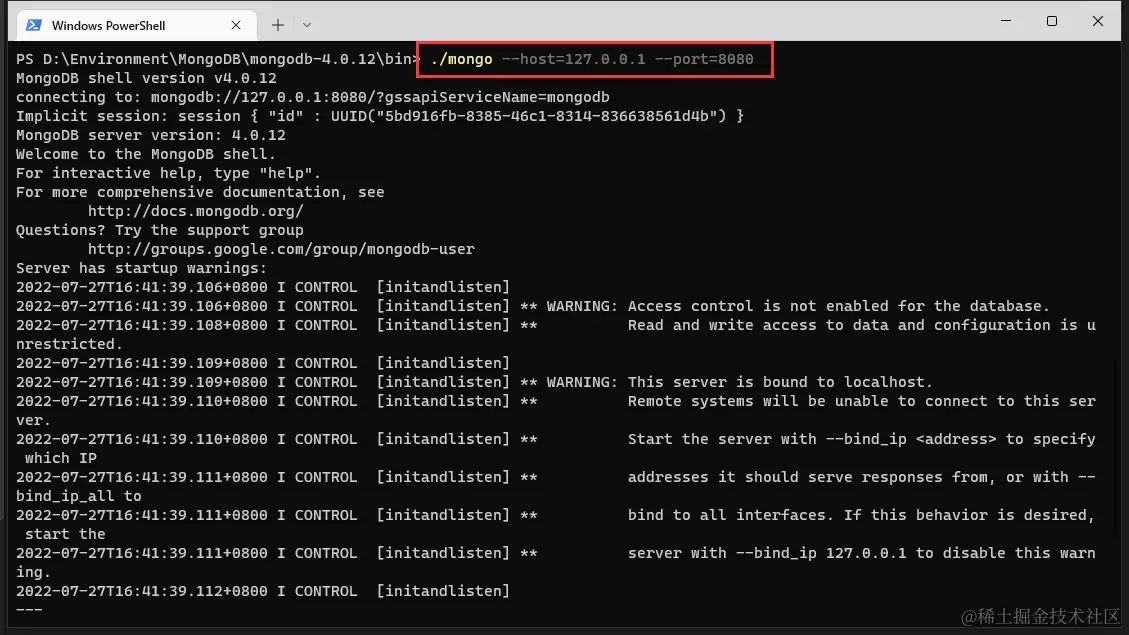
Task: Click 'server with --bind_ip 127.0.0.1' text
Action: [x=861, y=553]
